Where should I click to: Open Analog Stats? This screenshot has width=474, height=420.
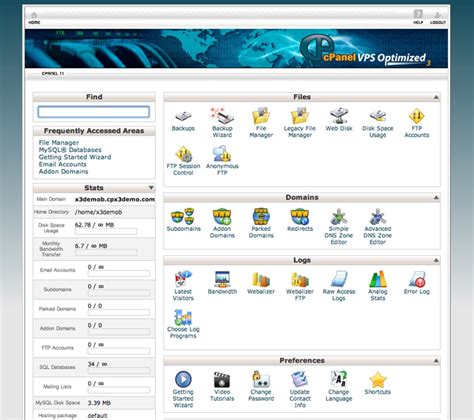pos(378,286)
